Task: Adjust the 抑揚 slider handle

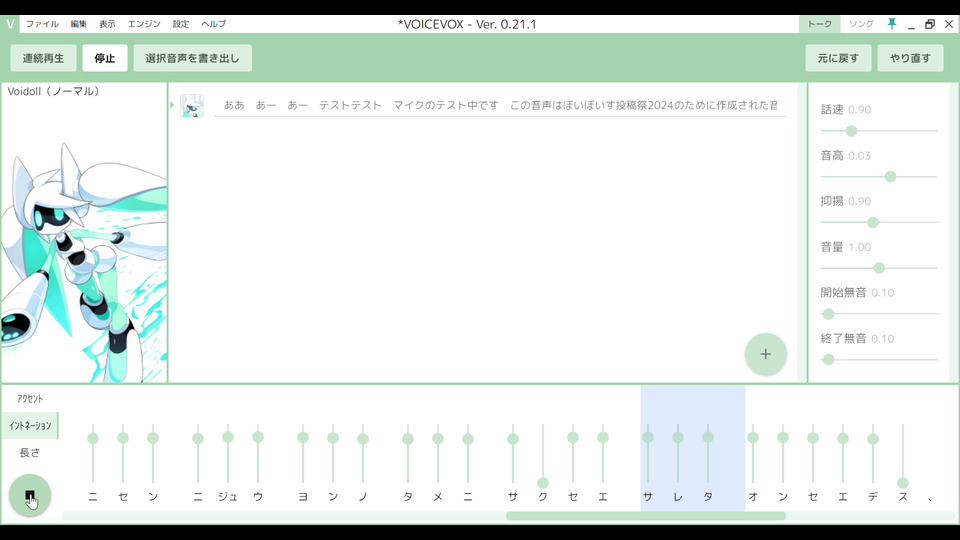Action: tap(873, 222)
